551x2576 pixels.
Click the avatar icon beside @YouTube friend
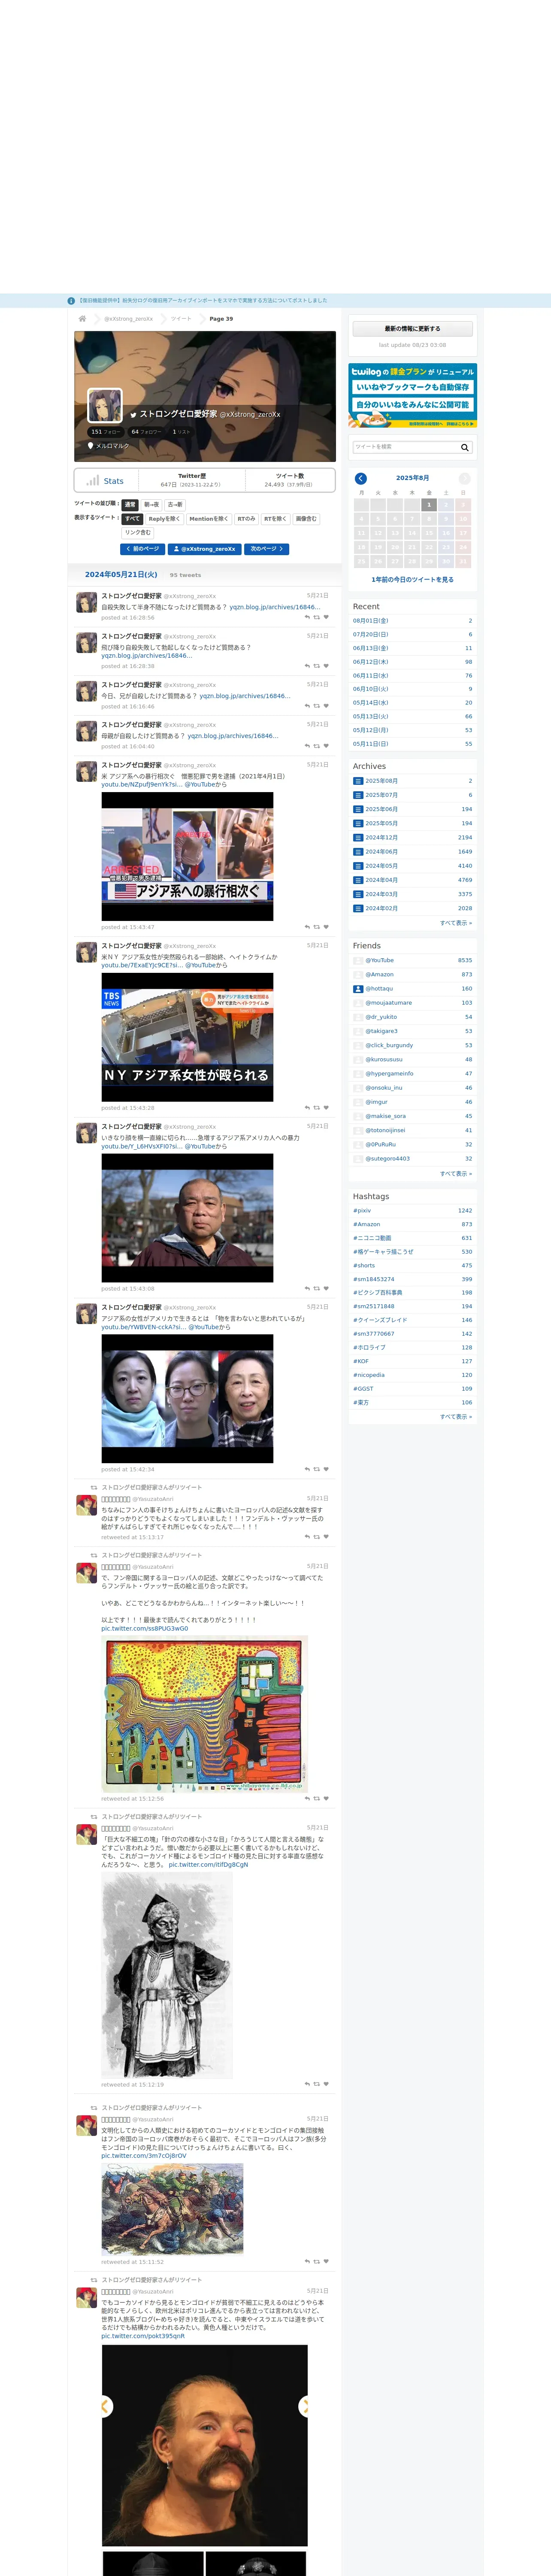358,960
